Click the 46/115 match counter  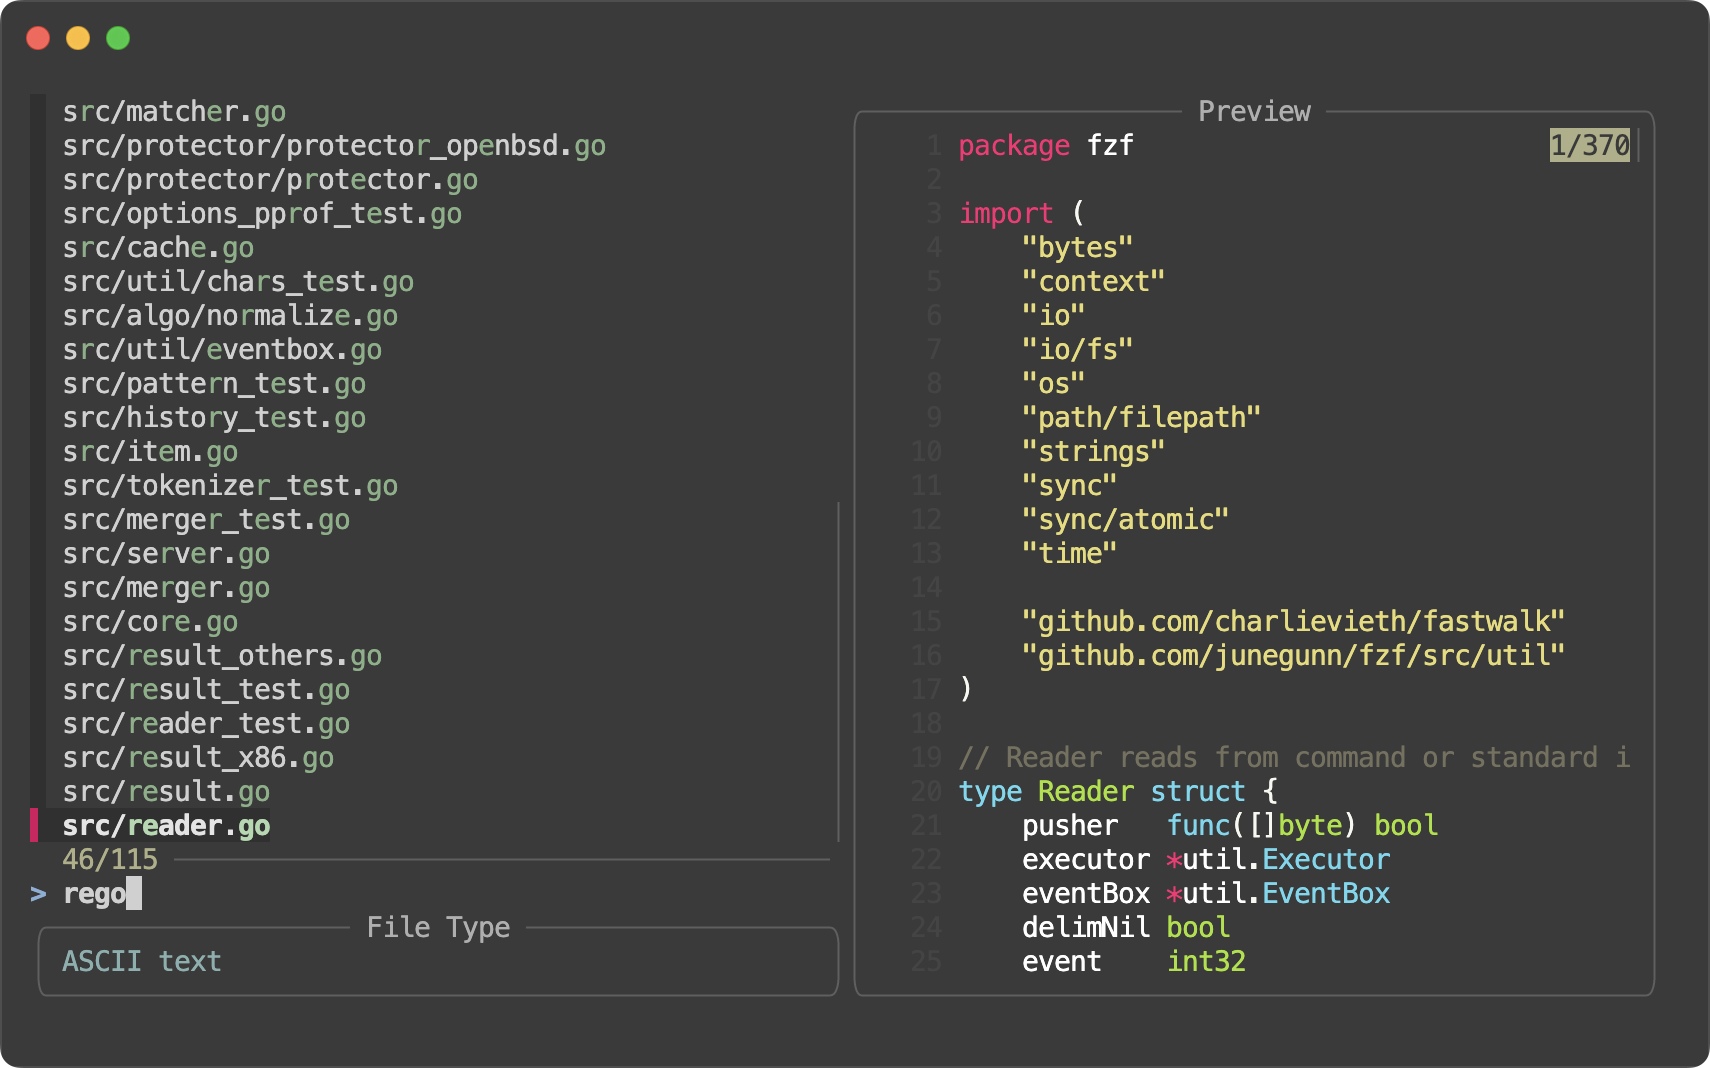click(110, 860)
